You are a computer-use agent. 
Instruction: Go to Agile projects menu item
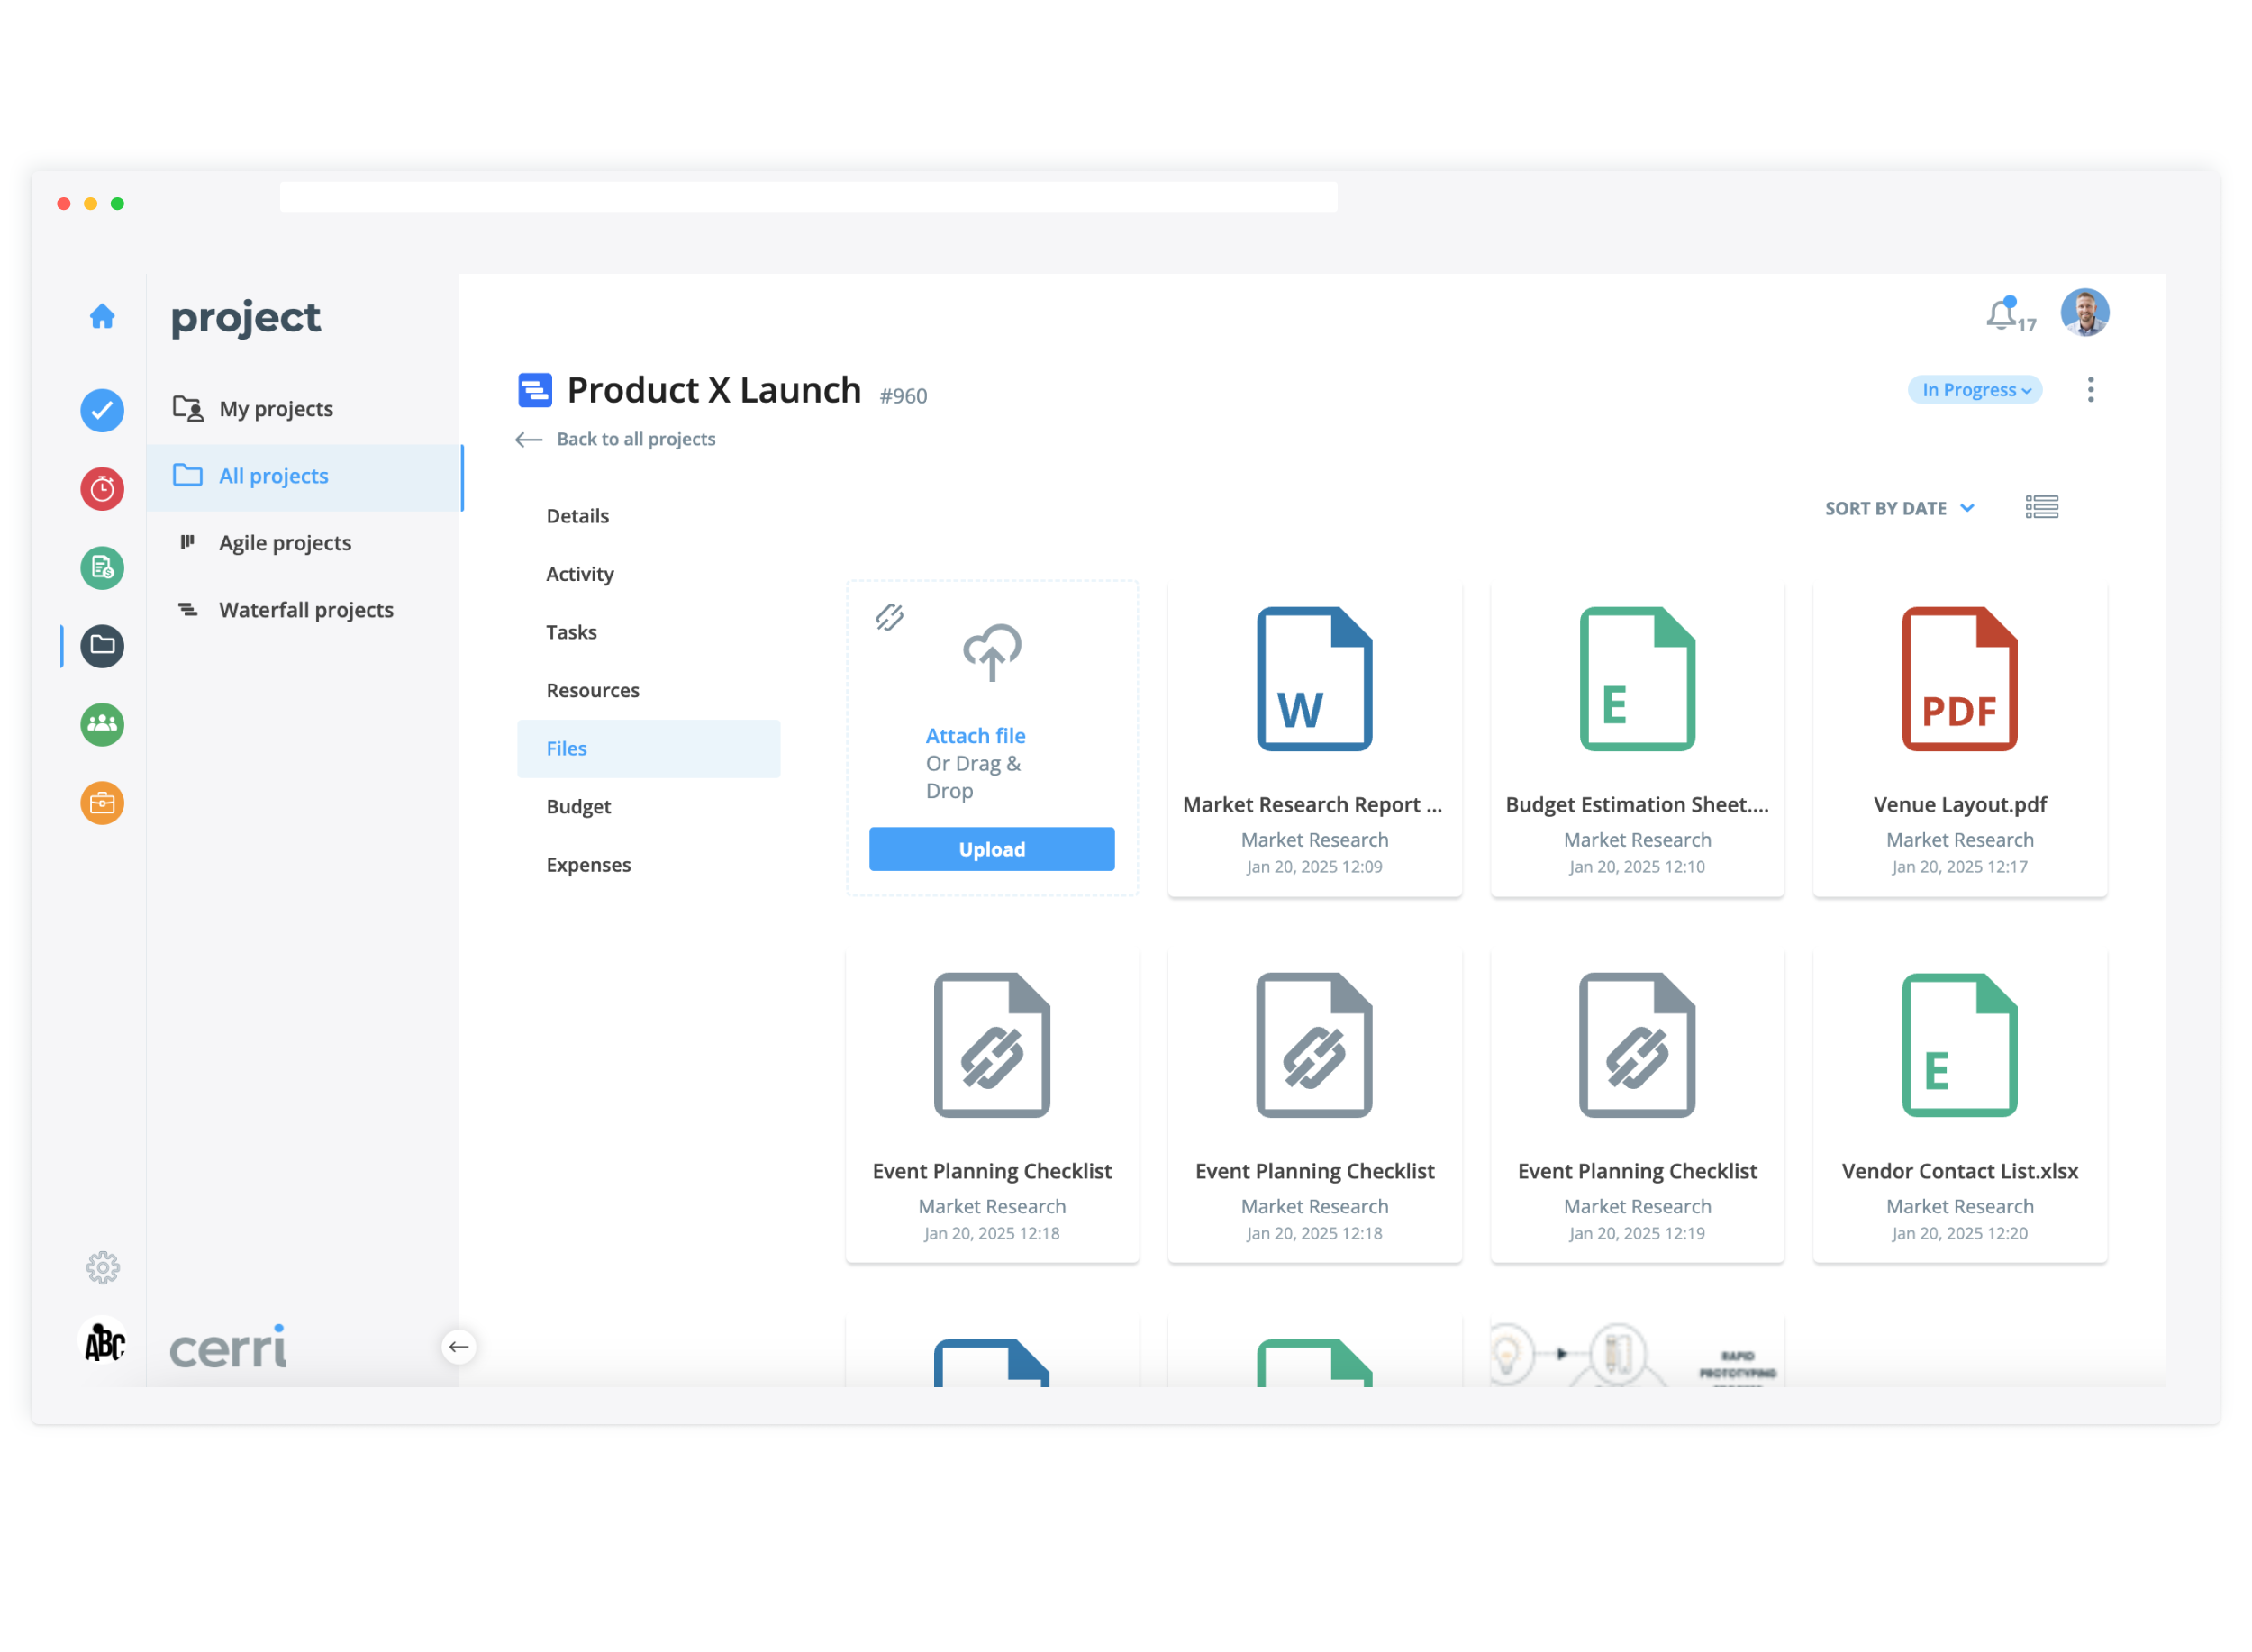285,543
